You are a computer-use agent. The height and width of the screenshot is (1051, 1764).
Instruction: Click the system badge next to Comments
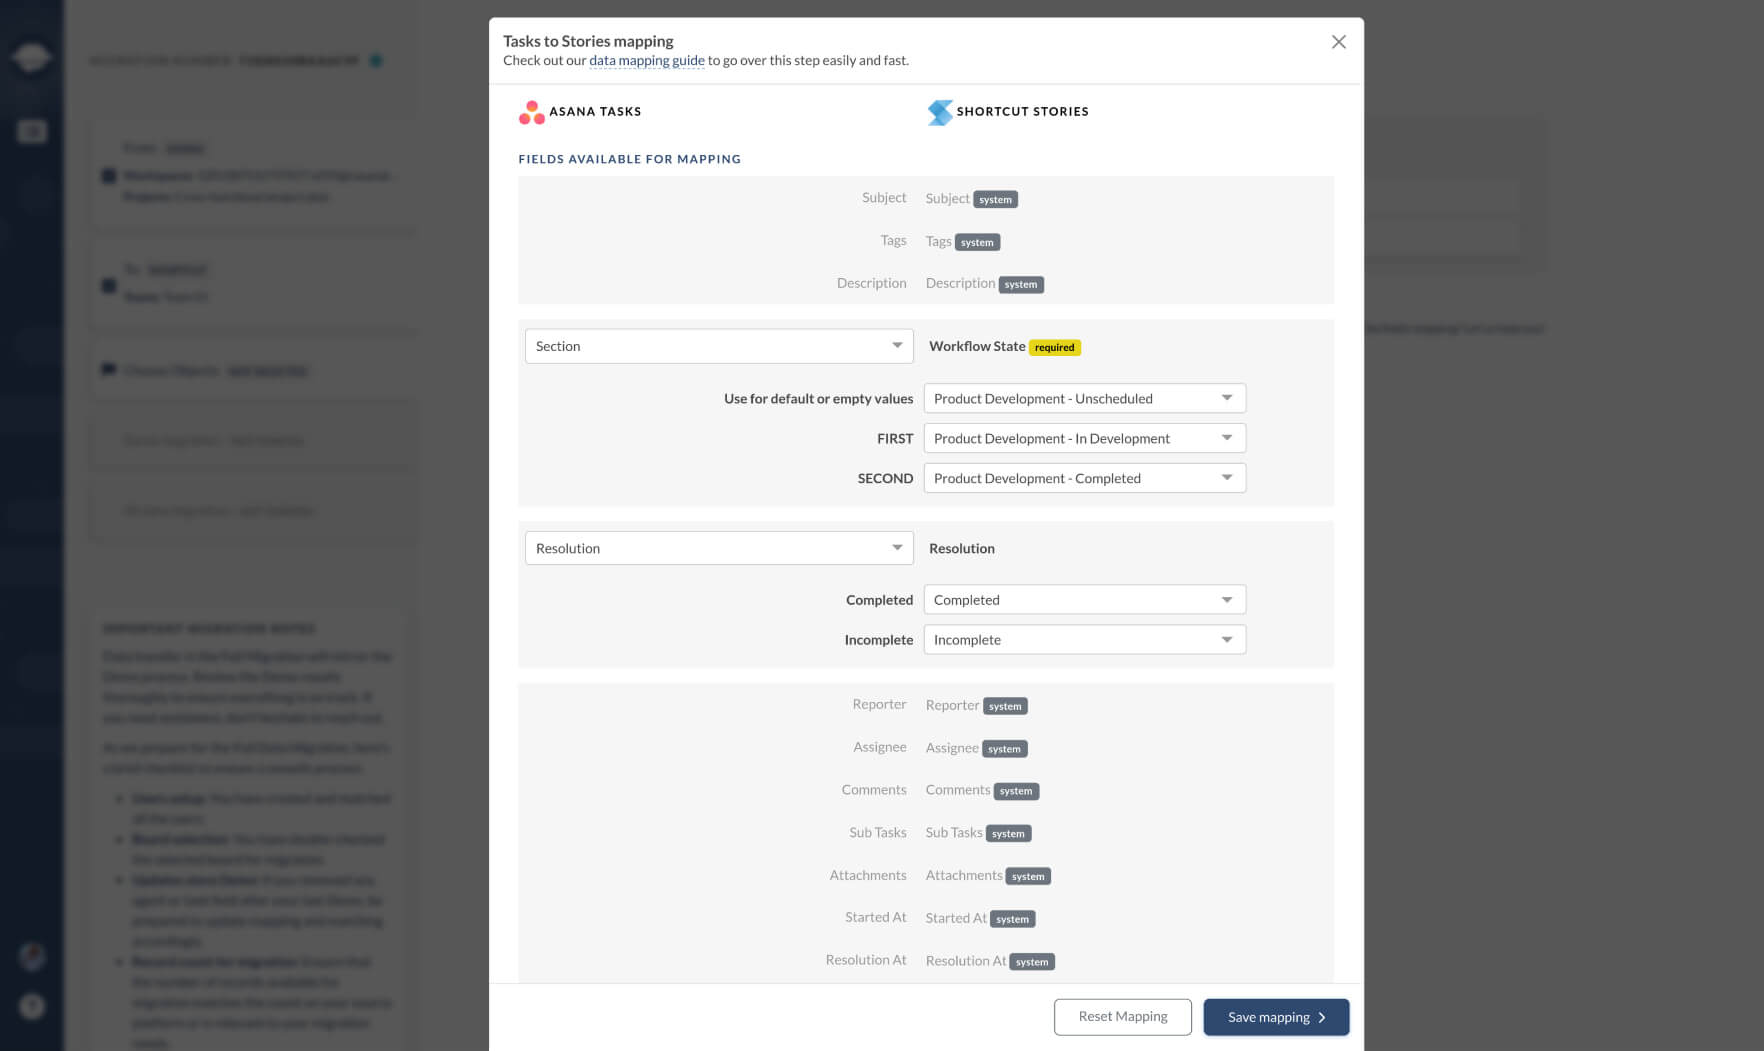point(1016,792)
